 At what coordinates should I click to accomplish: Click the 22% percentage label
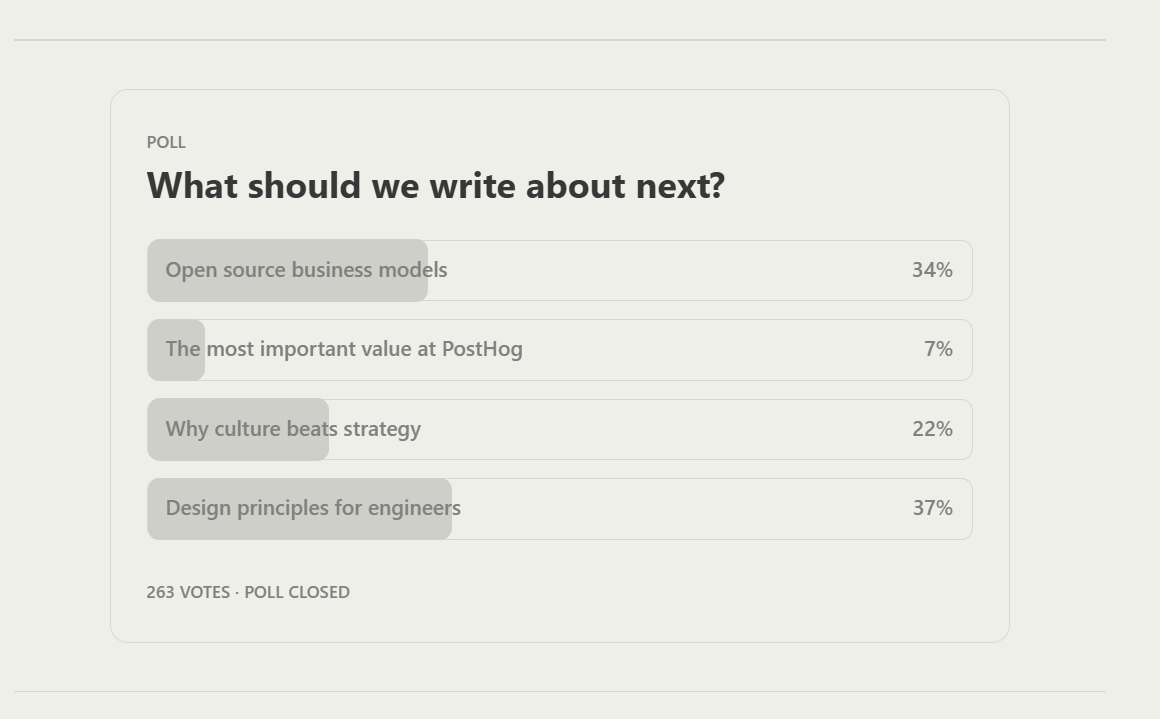point(931,428)
